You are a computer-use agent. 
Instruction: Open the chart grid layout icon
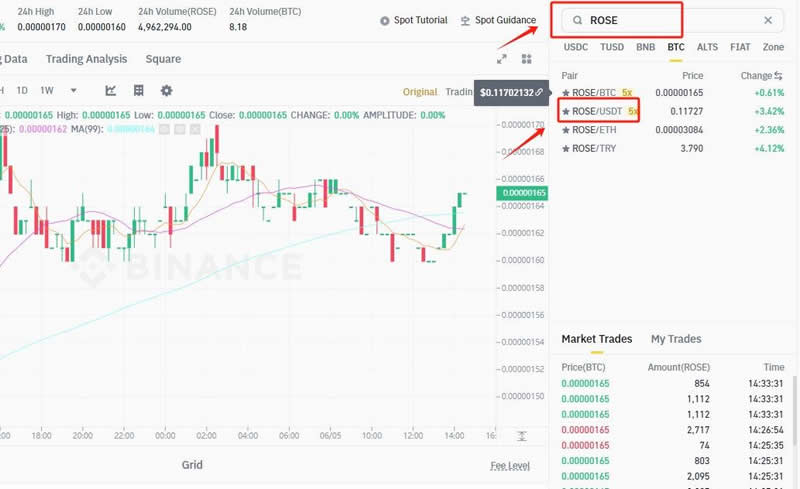tap(139, 91)
